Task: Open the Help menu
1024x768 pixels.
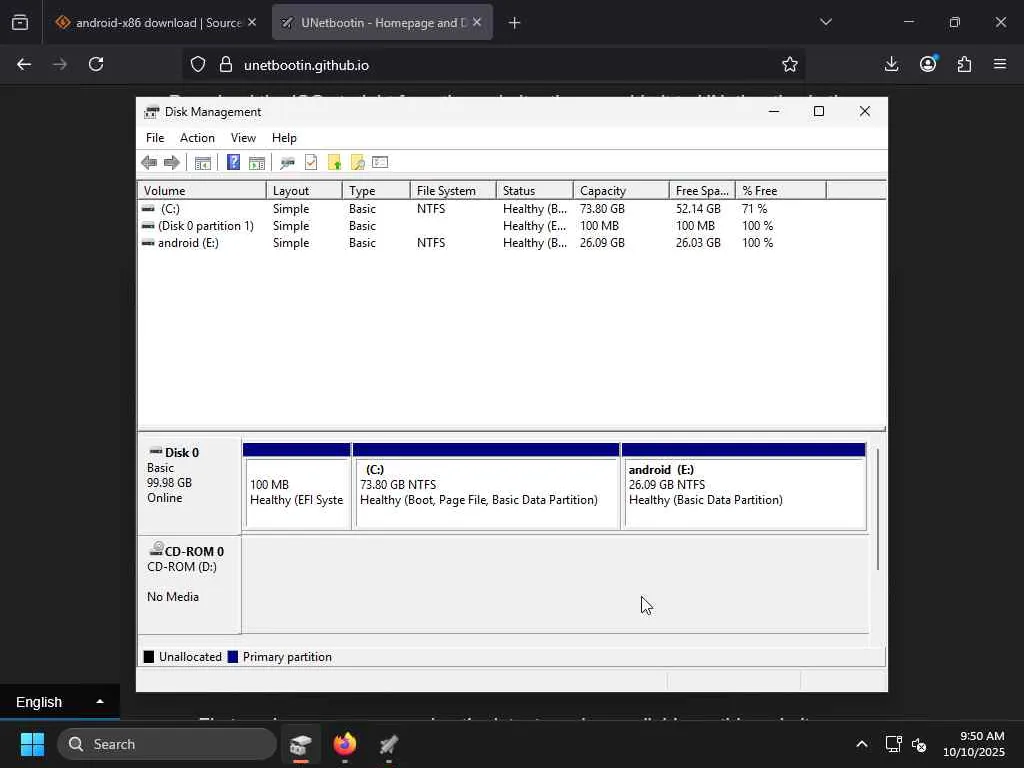Action: click(284, 138)
